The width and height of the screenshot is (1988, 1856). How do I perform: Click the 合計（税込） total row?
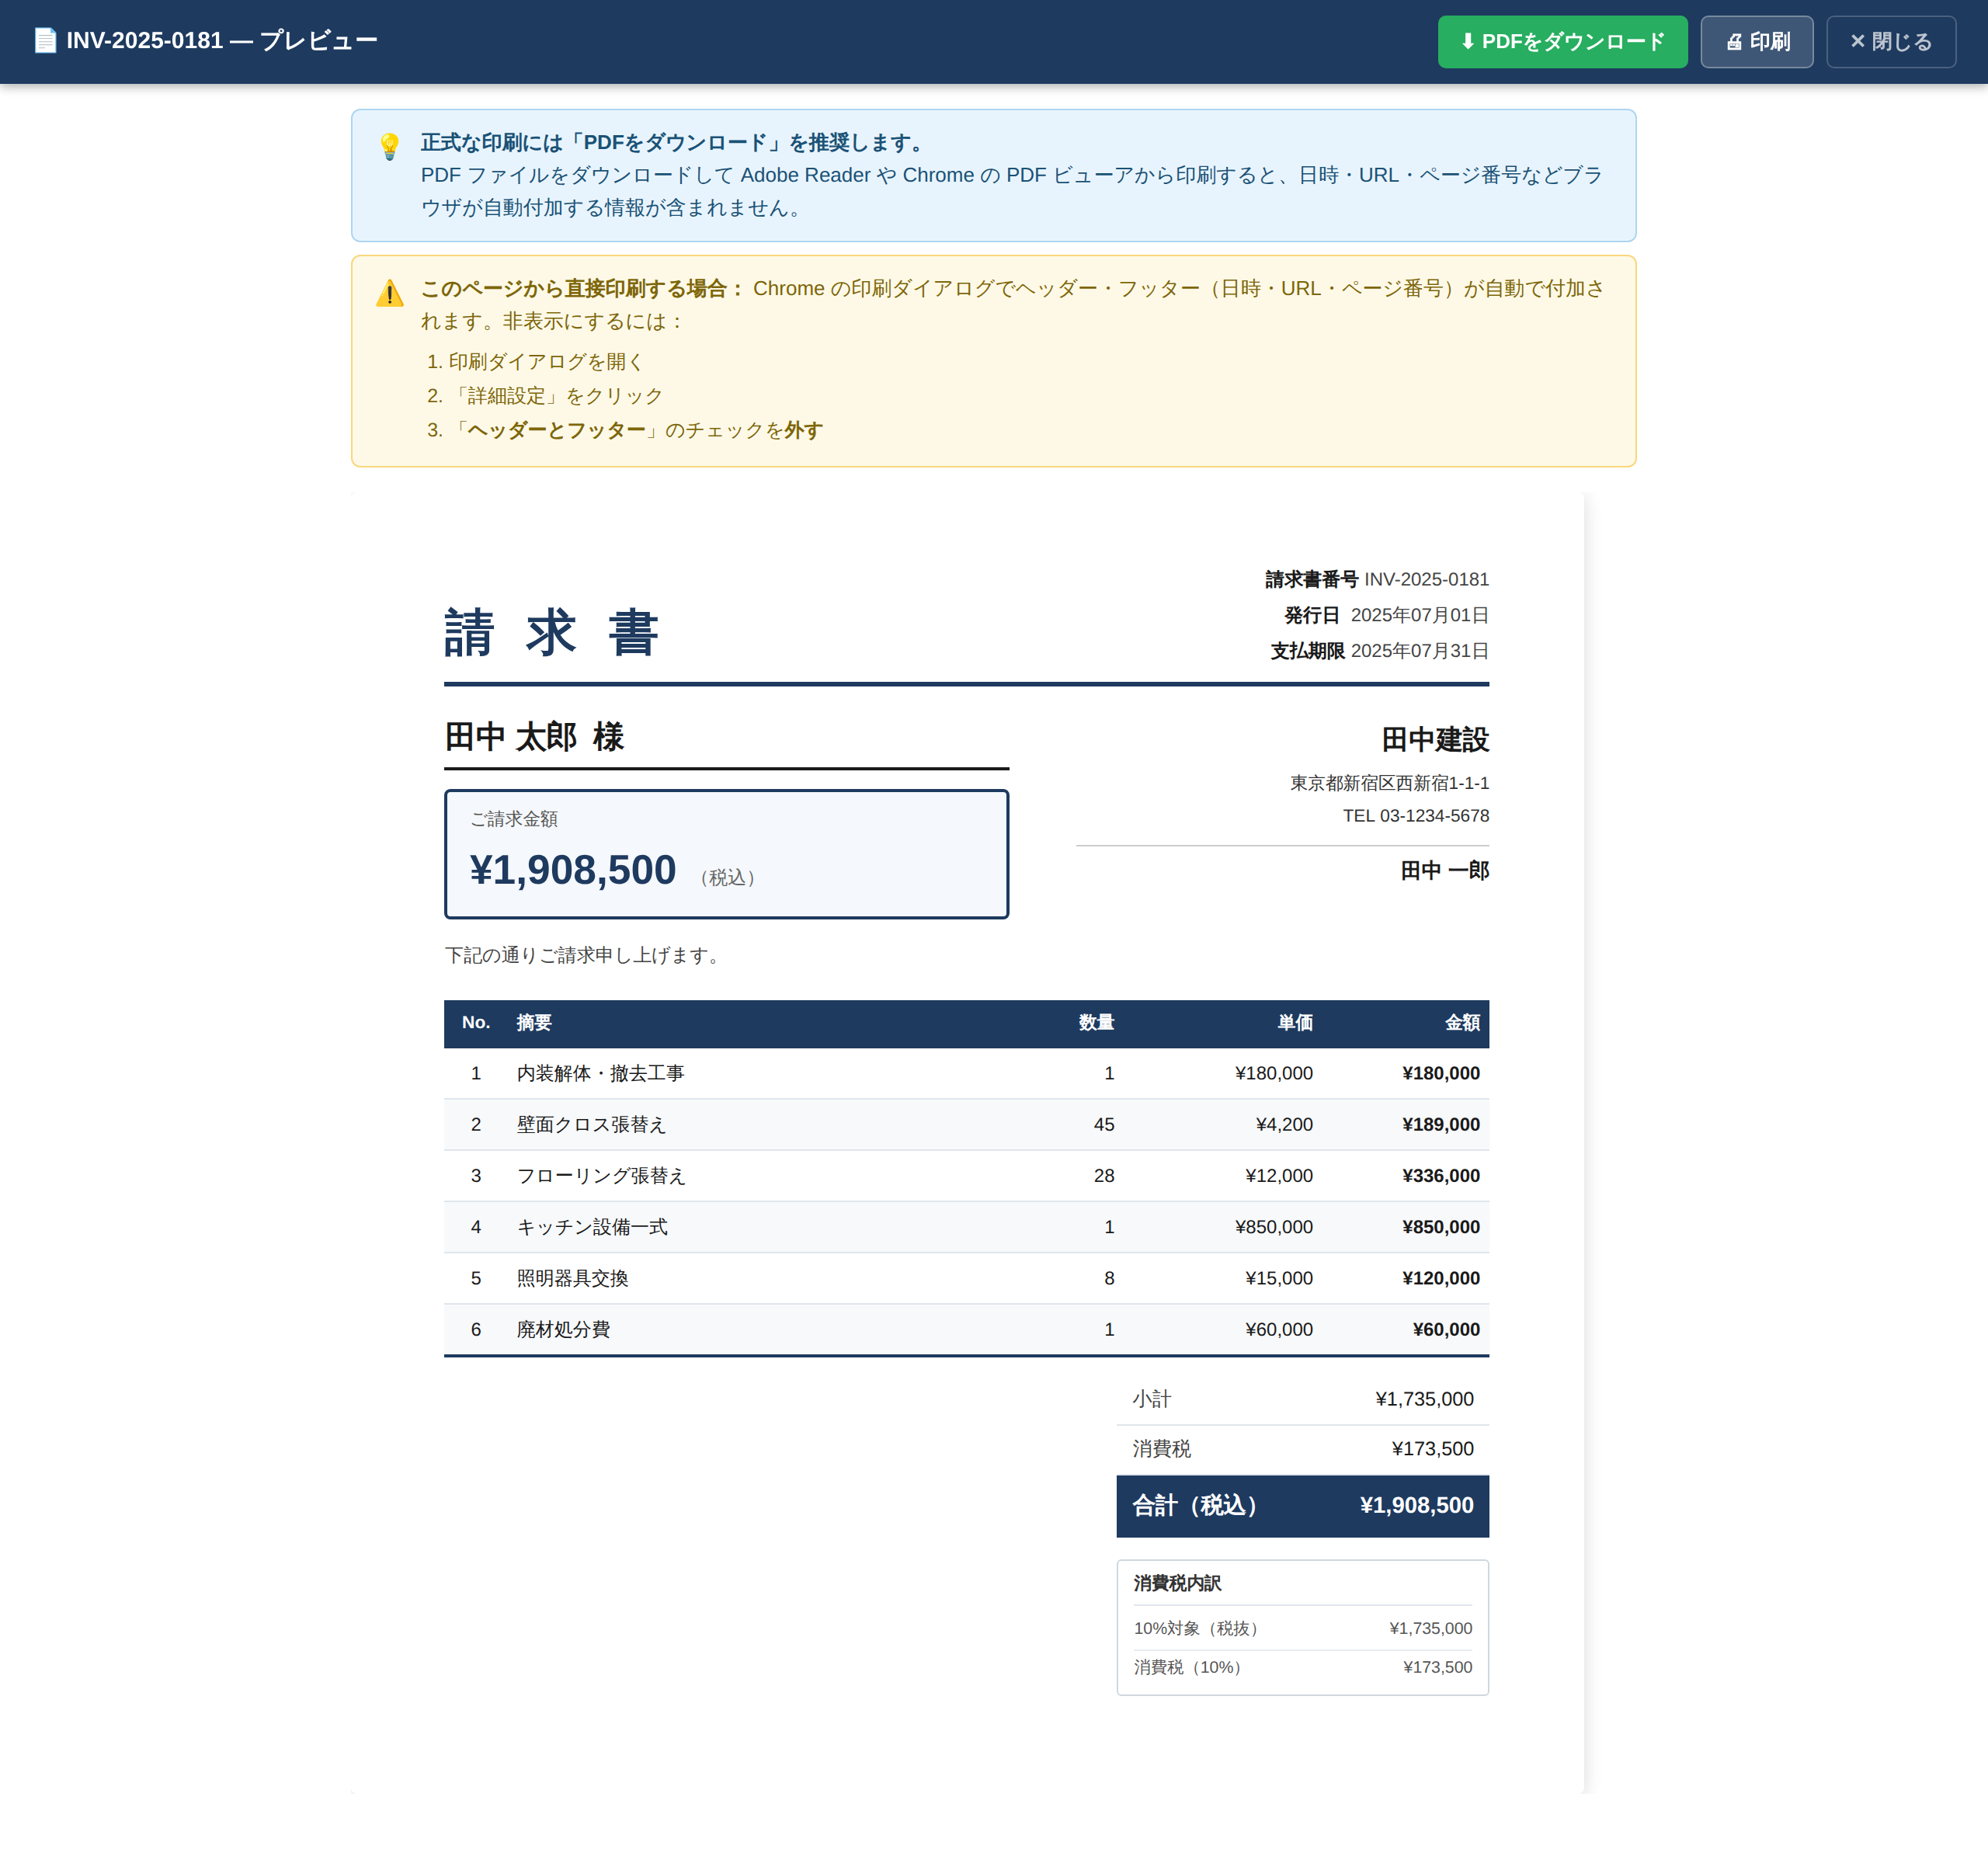[x=1302, y=1506]
